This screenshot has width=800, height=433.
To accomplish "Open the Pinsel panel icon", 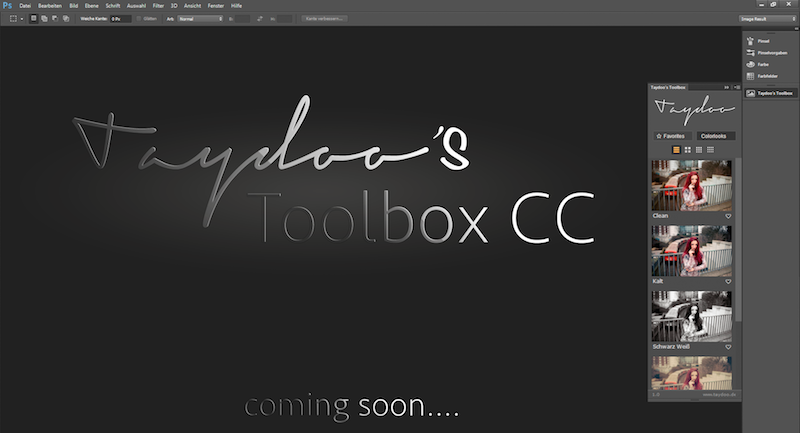I will 751,41.
